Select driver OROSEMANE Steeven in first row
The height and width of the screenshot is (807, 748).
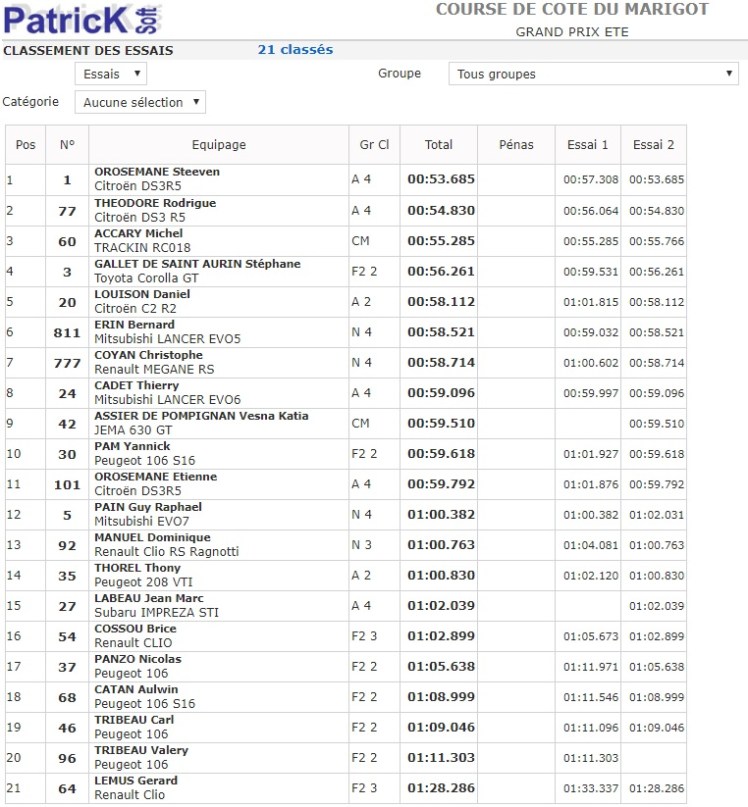pos(157,172)
